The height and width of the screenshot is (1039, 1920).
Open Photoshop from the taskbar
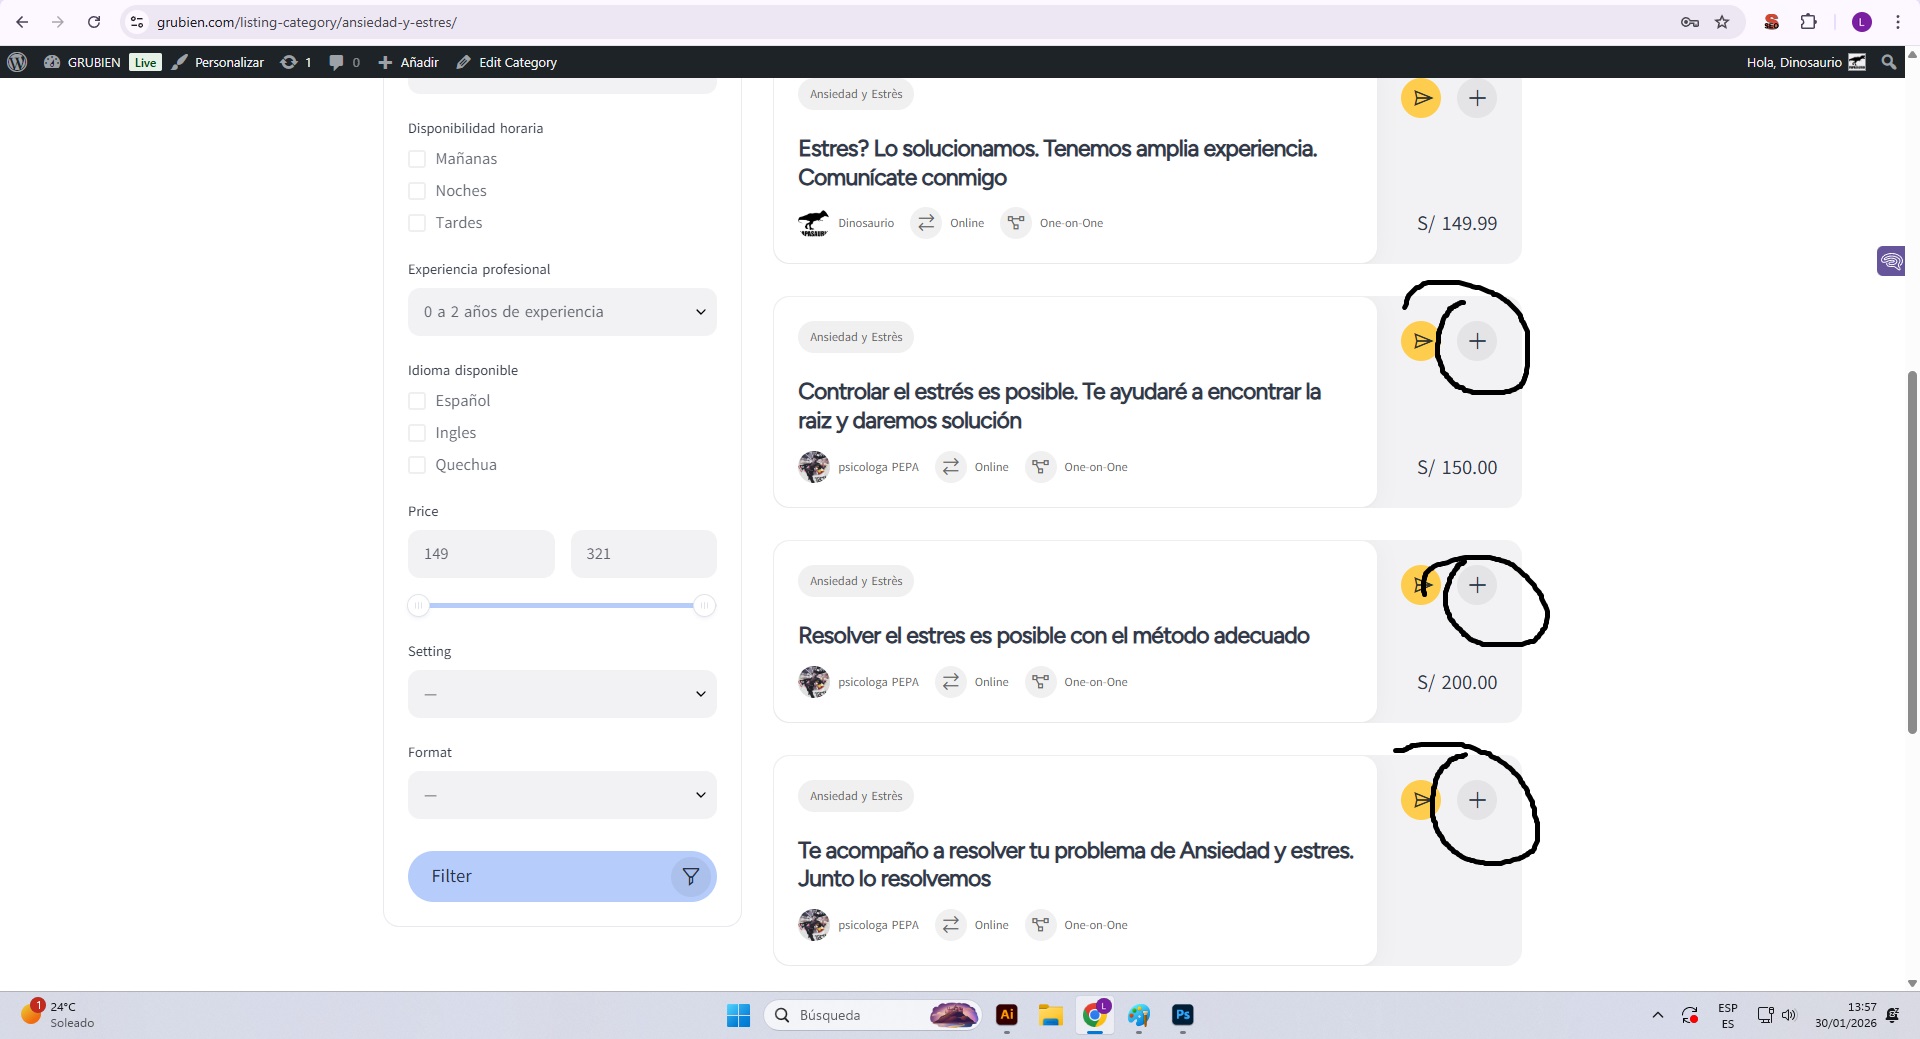pos(1182,1015)
